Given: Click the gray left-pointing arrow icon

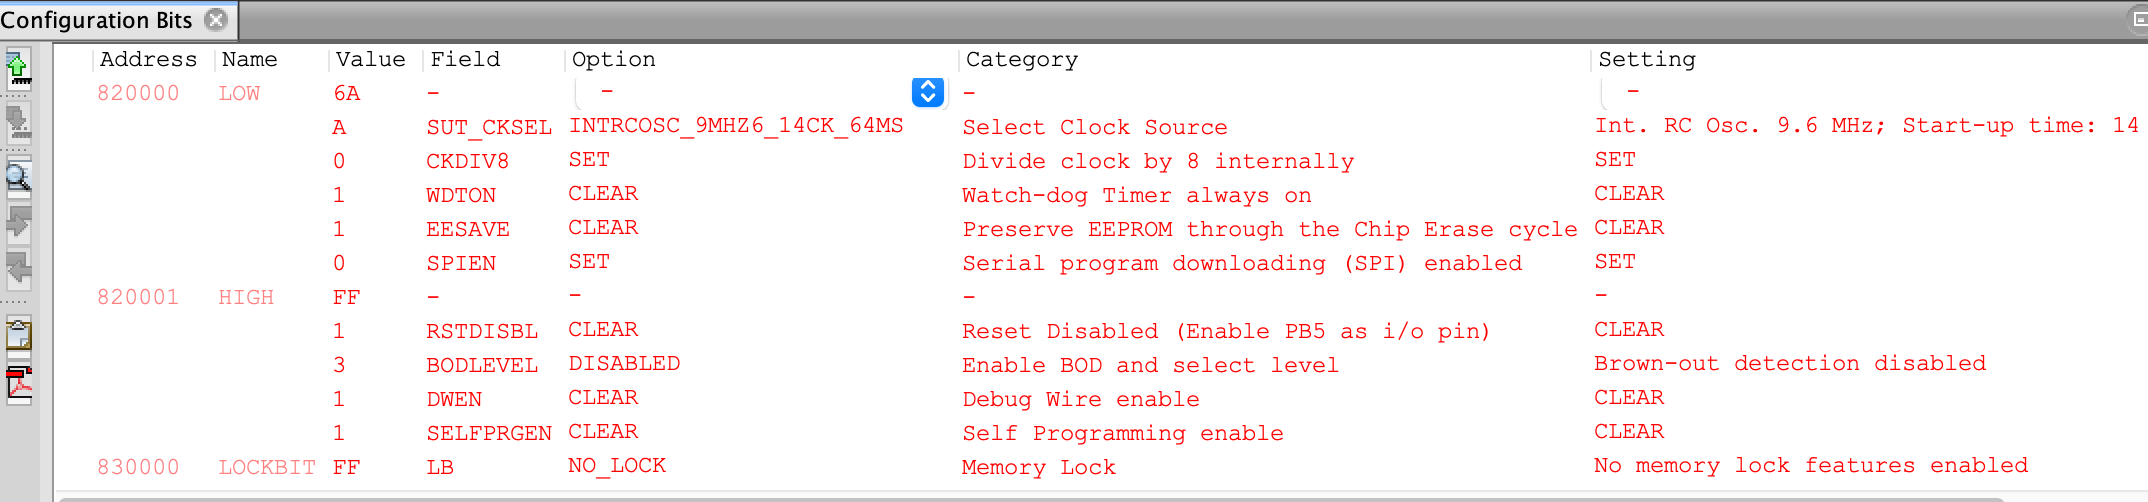Looking at the screenshot, I should pos(18,268).
